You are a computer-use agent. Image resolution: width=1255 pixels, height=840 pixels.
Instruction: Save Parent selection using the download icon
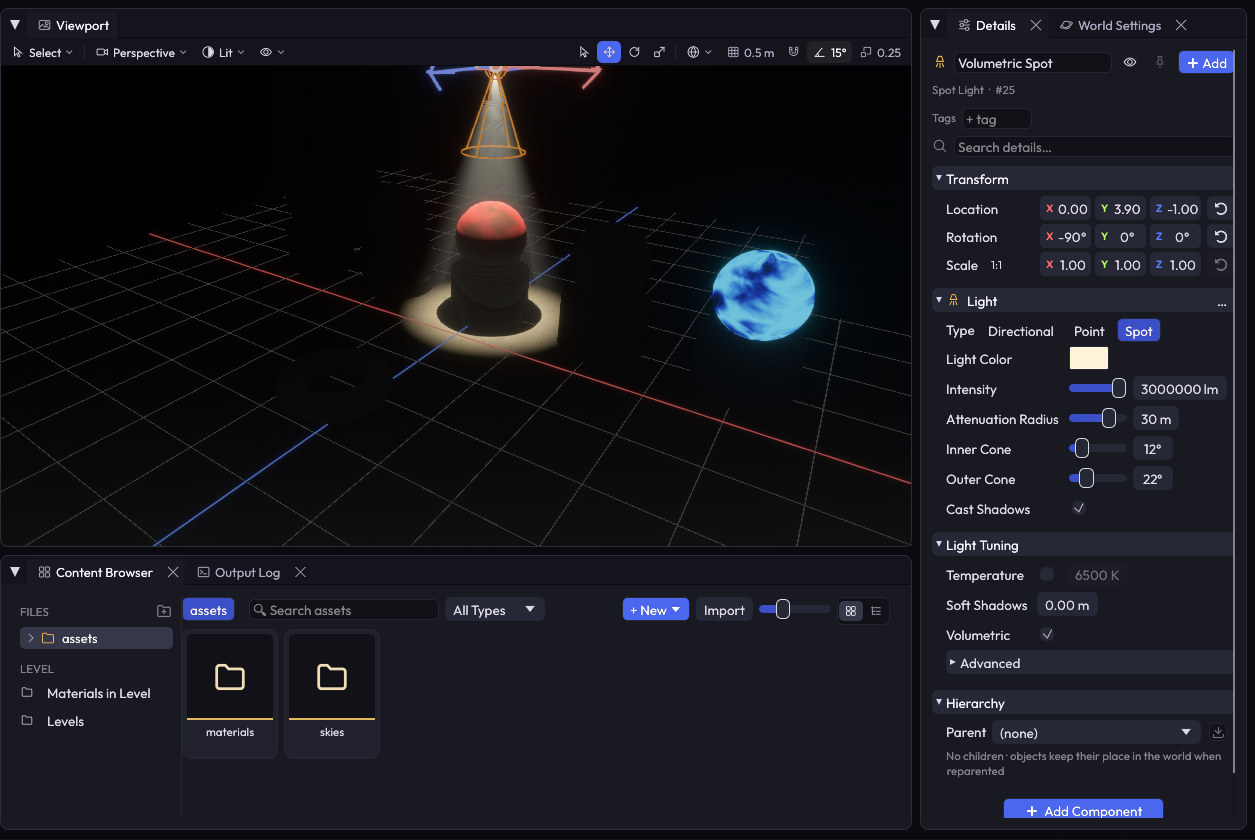[x=1218, y=732]
